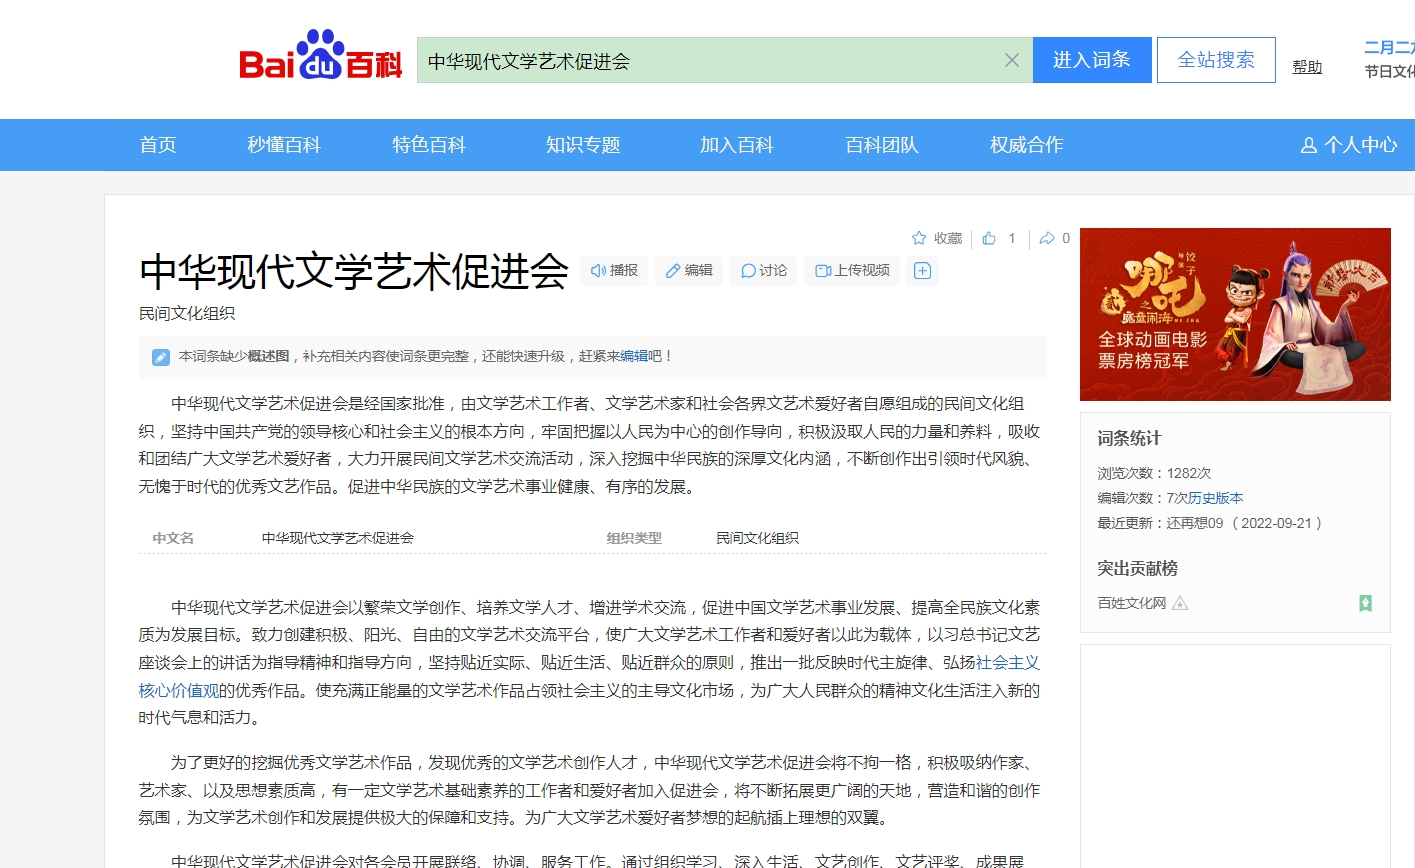
Task: Click the new-page plus icon below the share icon
Action: [922, 270]
